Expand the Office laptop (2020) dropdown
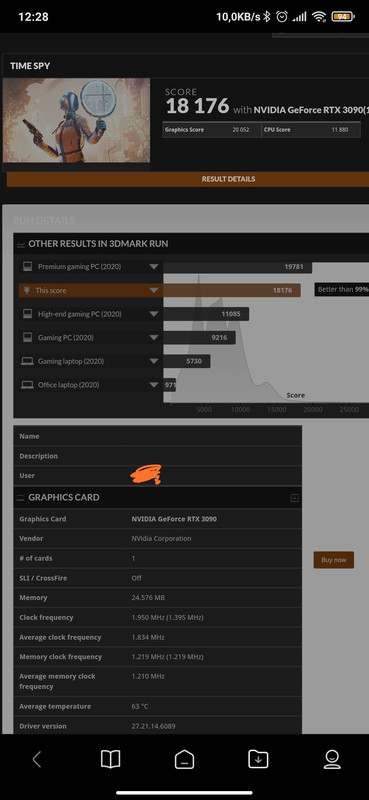Image resolution: width=369 pixels, height=800 pixels. [x=154, y=385]
